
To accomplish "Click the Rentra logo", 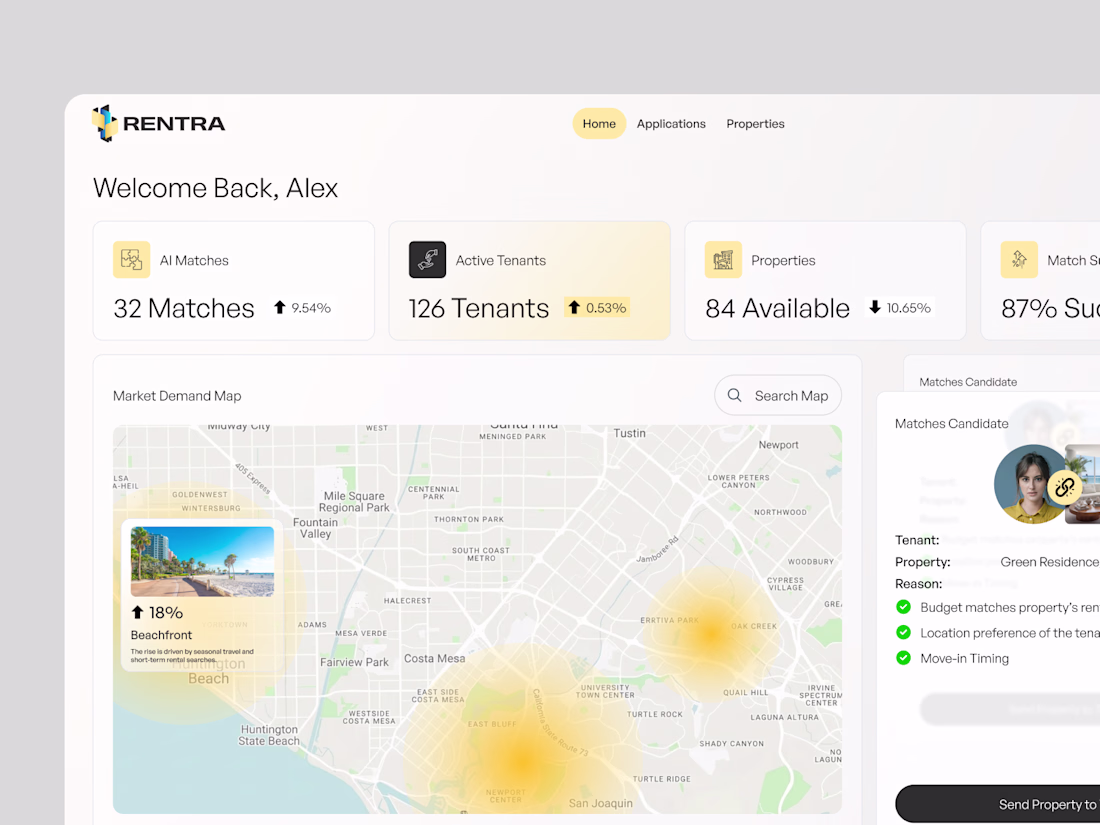I will 159,123.
